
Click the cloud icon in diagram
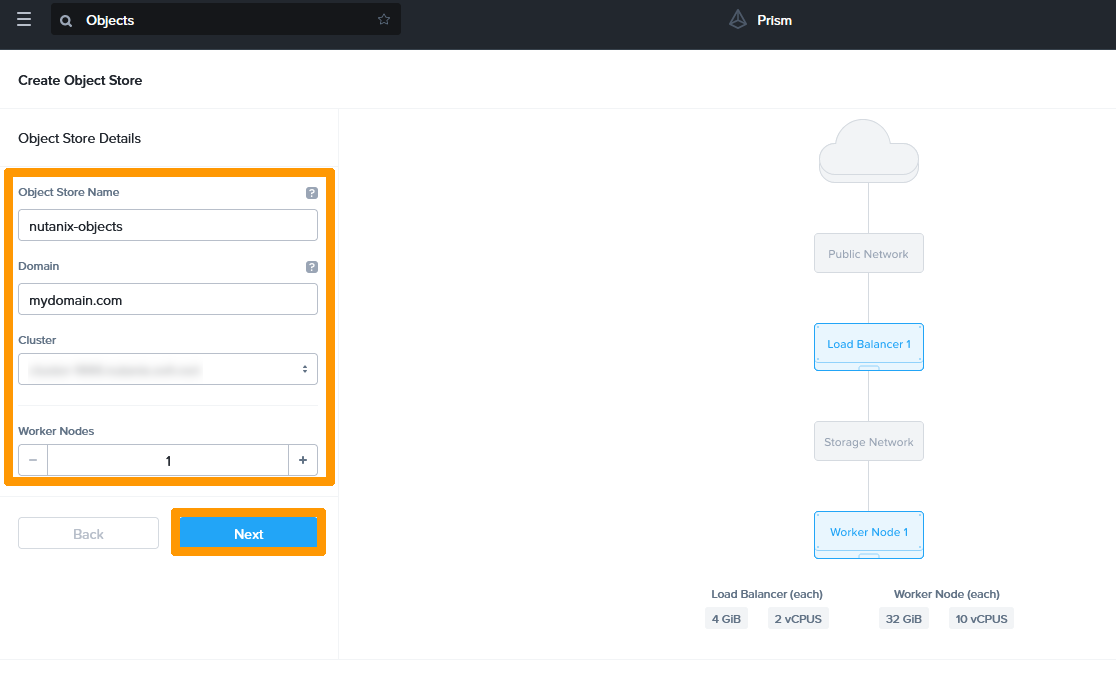tap(868, 150)
